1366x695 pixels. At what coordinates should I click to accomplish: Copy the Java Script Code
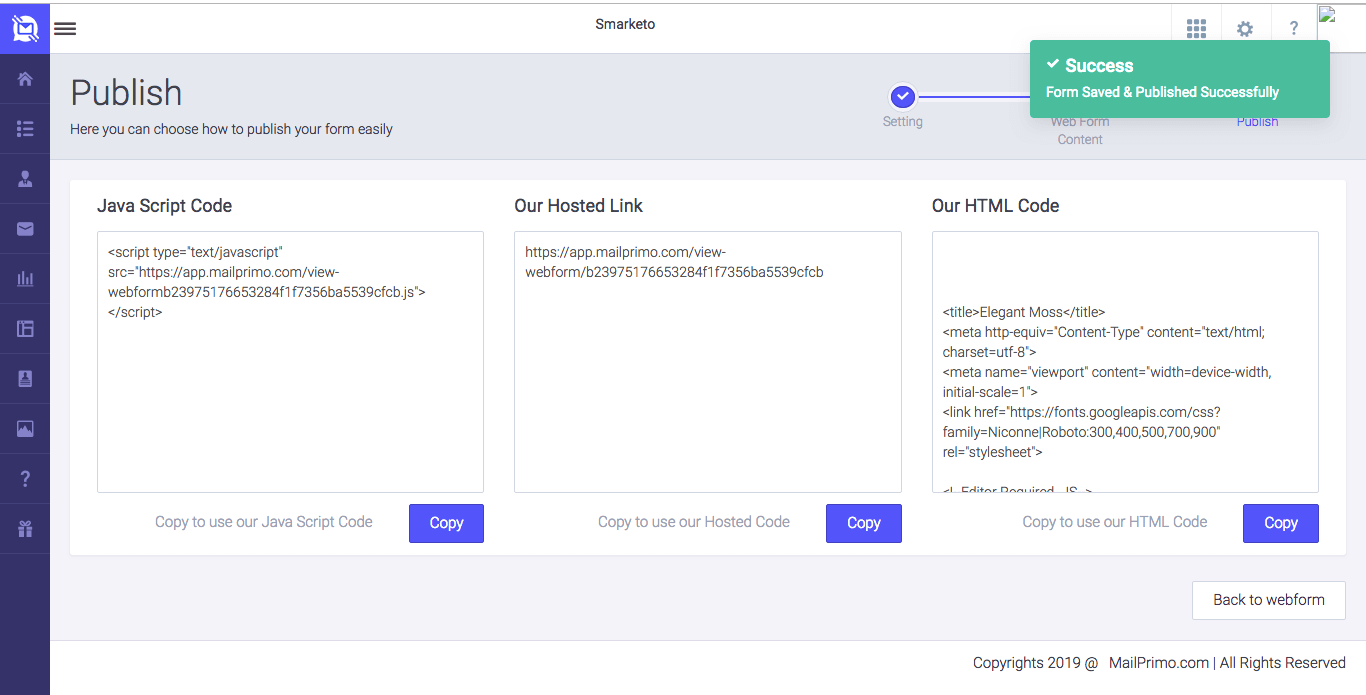coord(446,523)
